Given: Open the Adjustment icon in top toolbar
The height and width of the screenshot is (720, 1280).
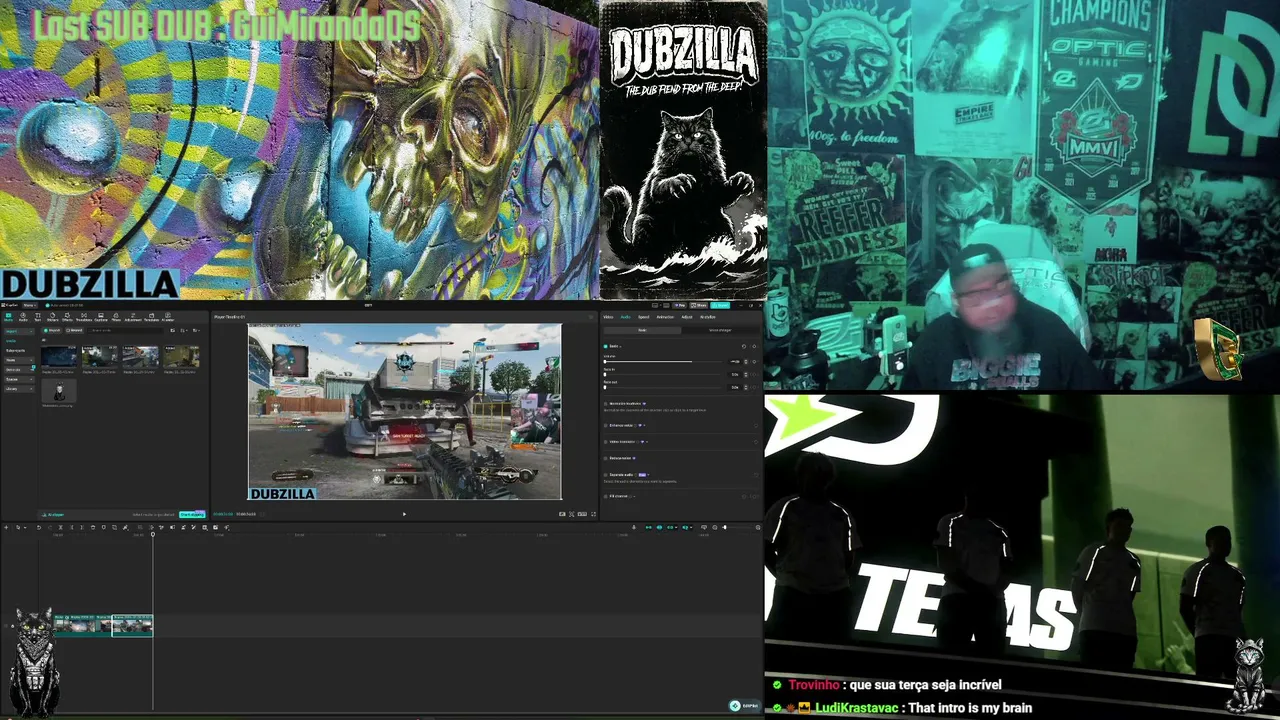Looking at the screenshot, I should coord(133,317).
